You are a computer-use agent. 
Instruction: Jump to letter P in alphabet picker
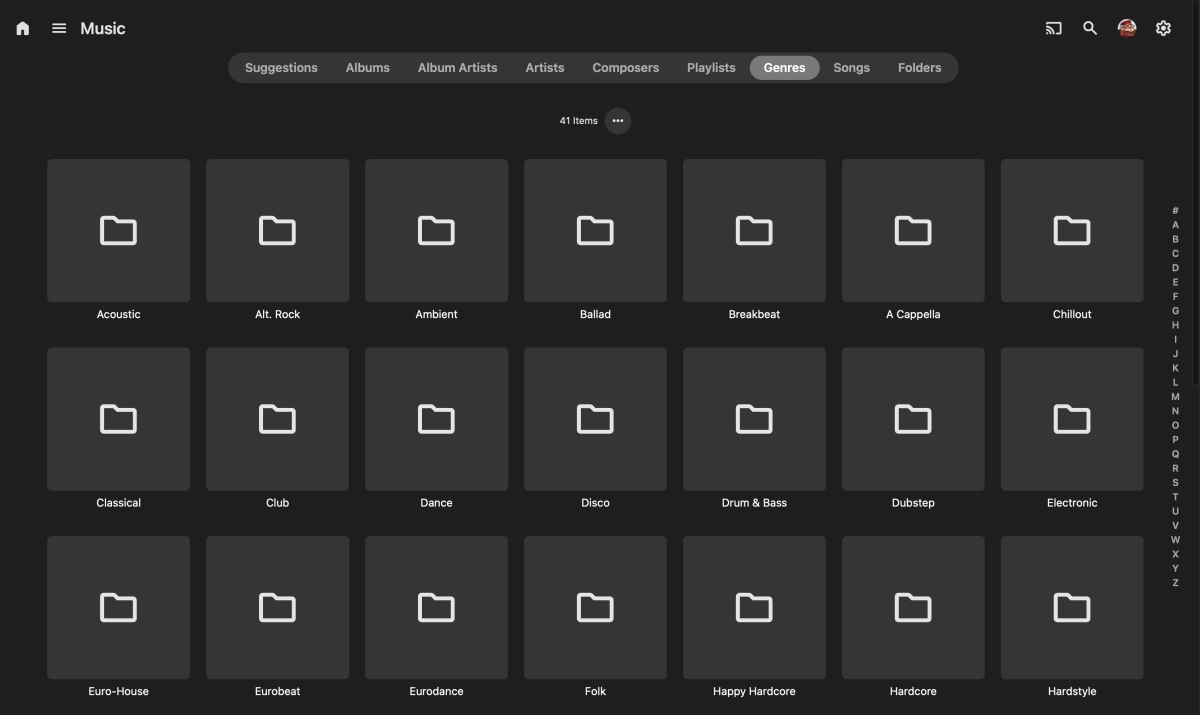1175,439
